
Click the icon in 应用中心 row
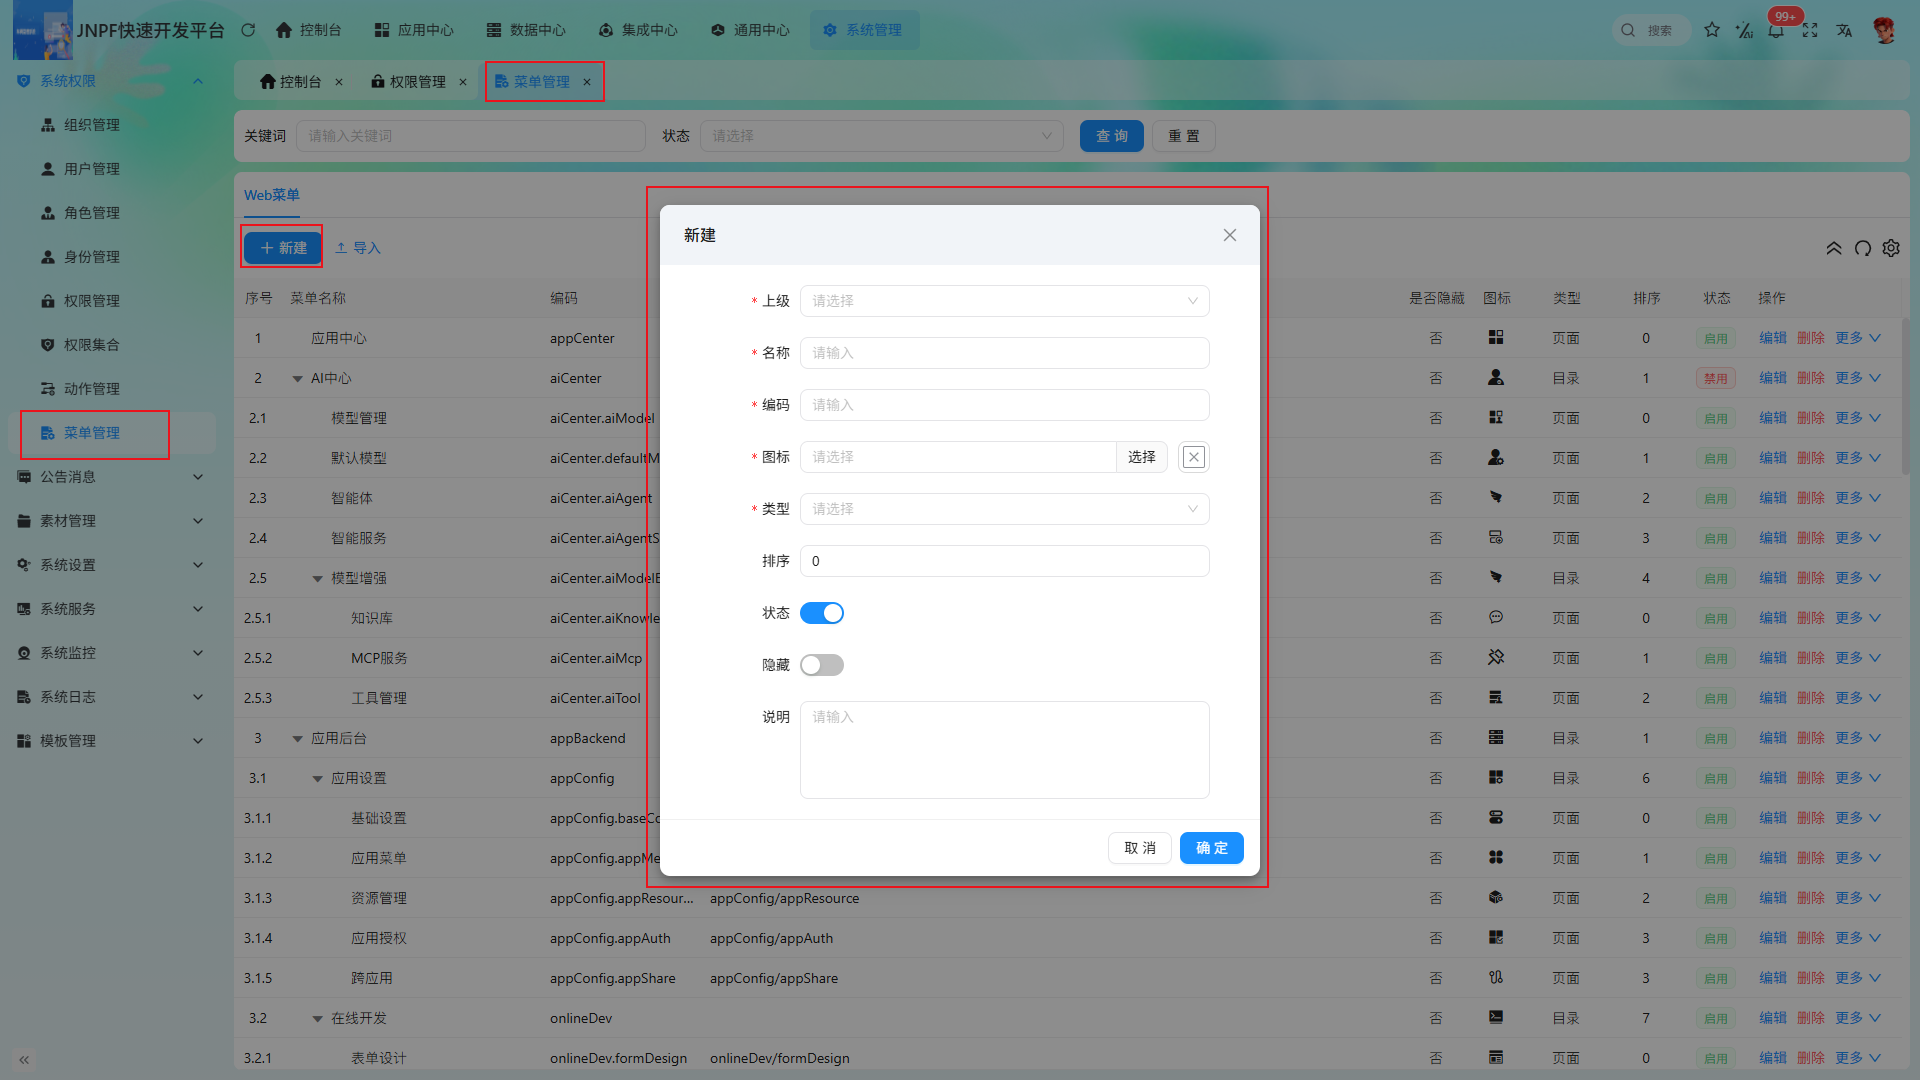[x=1496, y=338]
